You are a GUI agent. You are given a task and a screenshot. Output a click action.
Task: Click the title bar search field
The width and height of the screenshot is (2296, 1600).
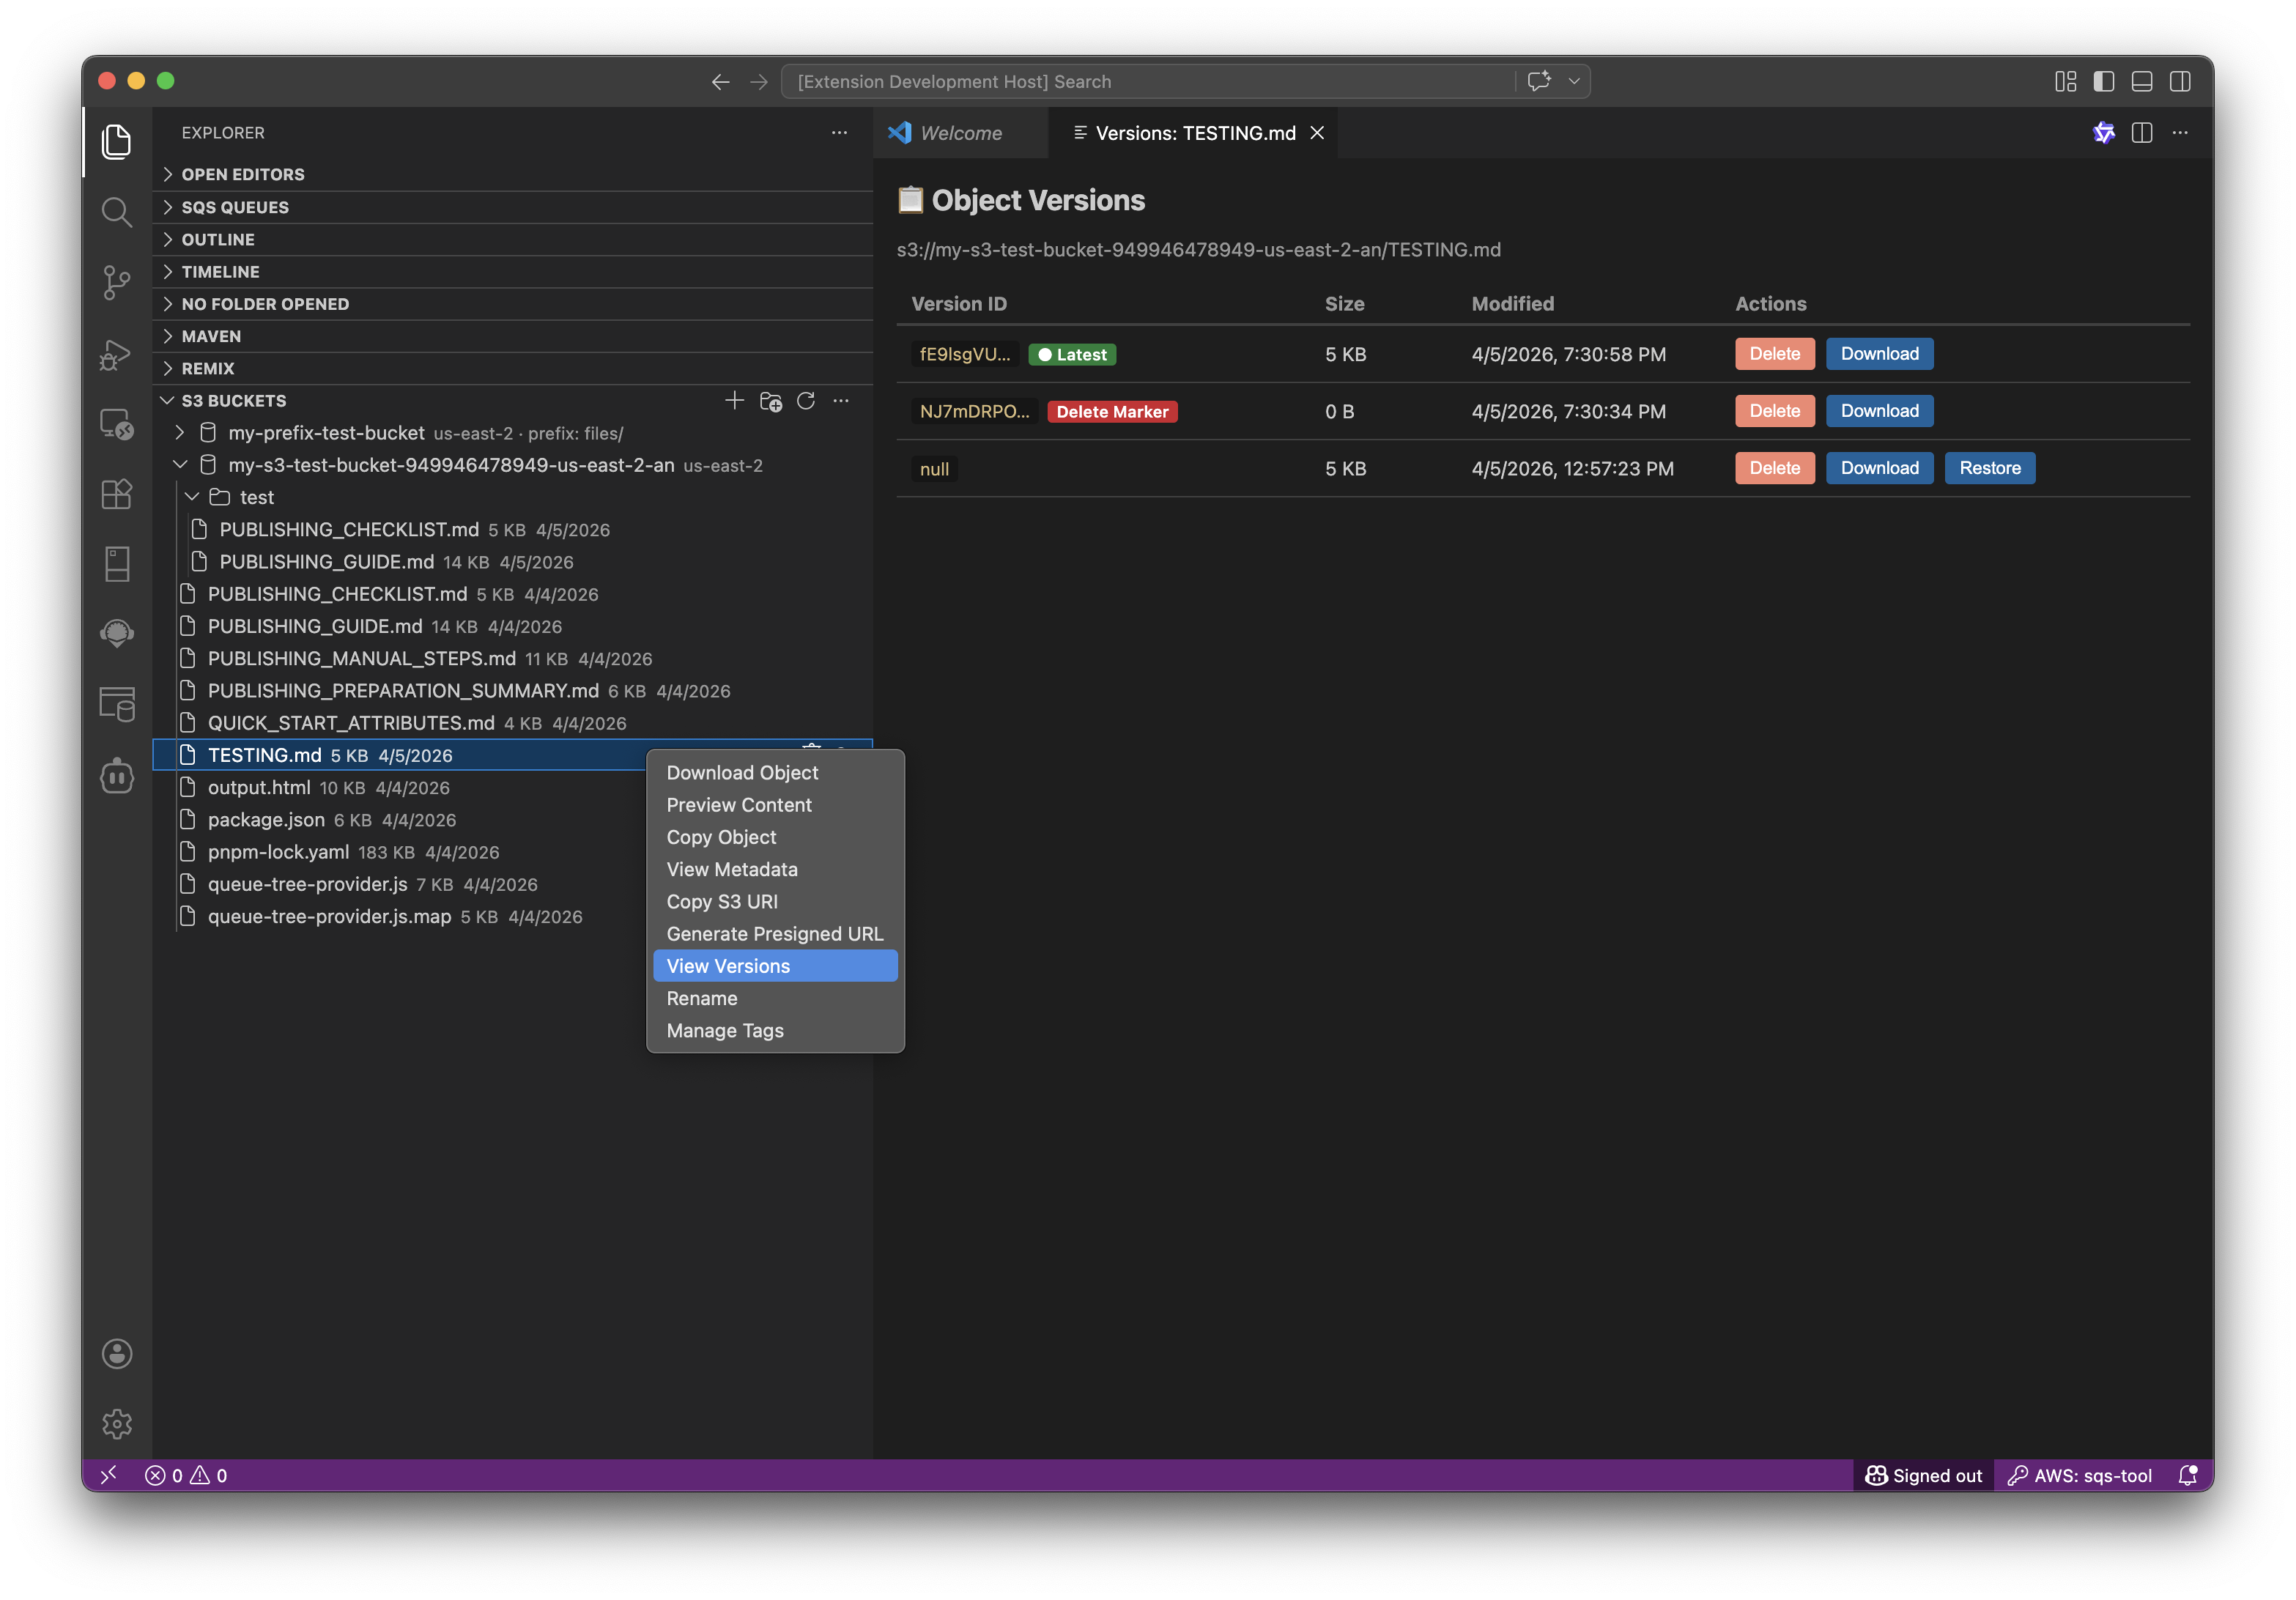pyautogui.click(x=1148, y=82)
